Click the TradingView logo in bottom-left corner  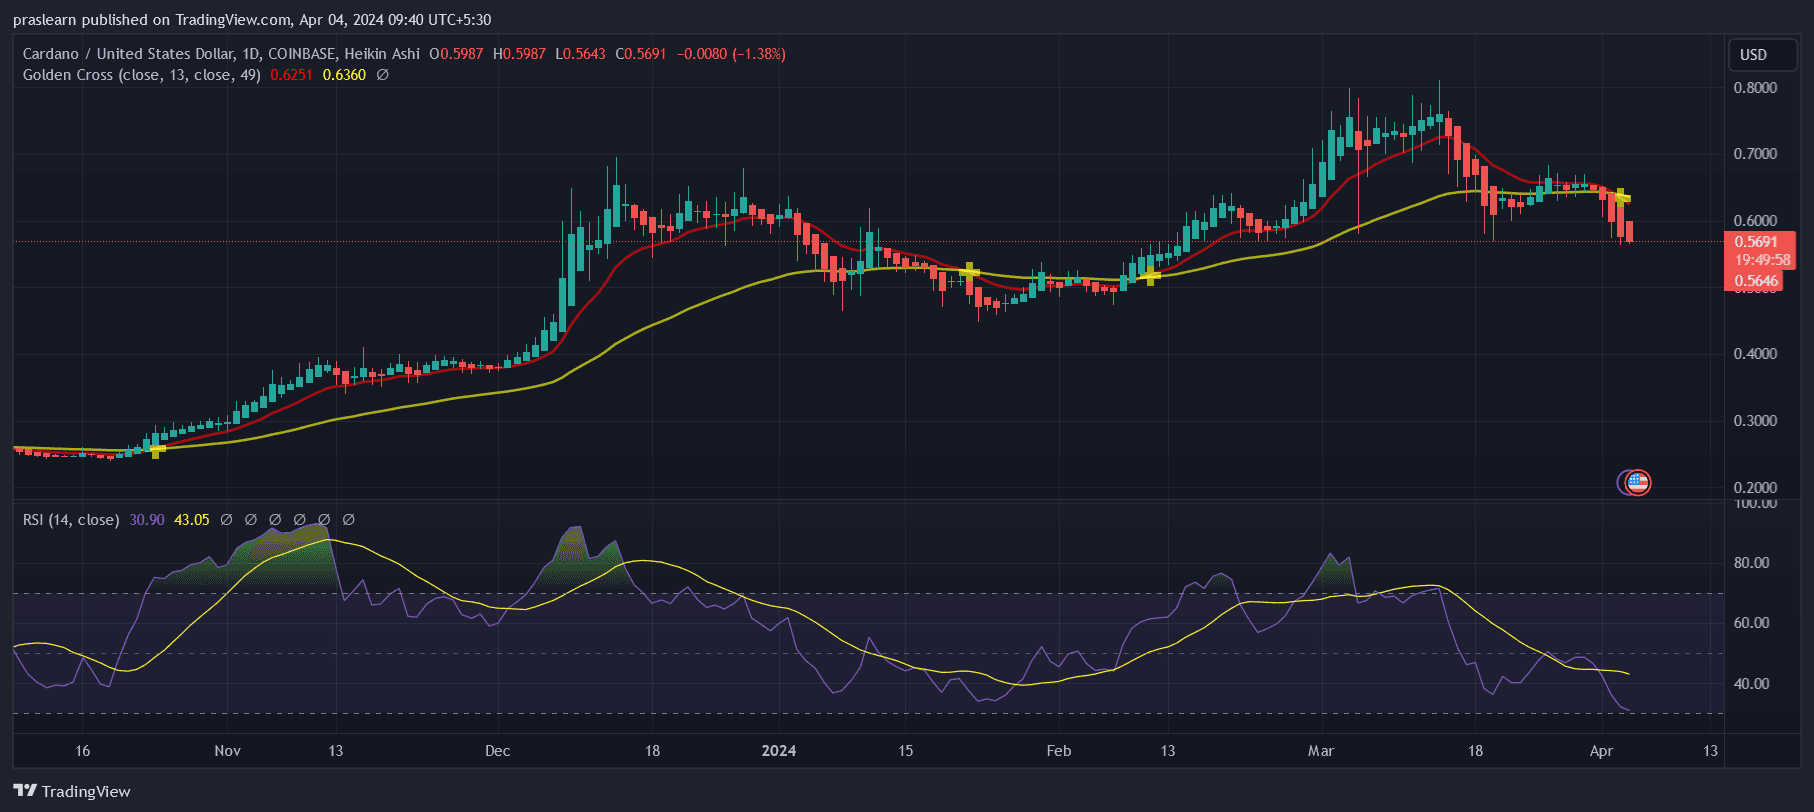72,791
